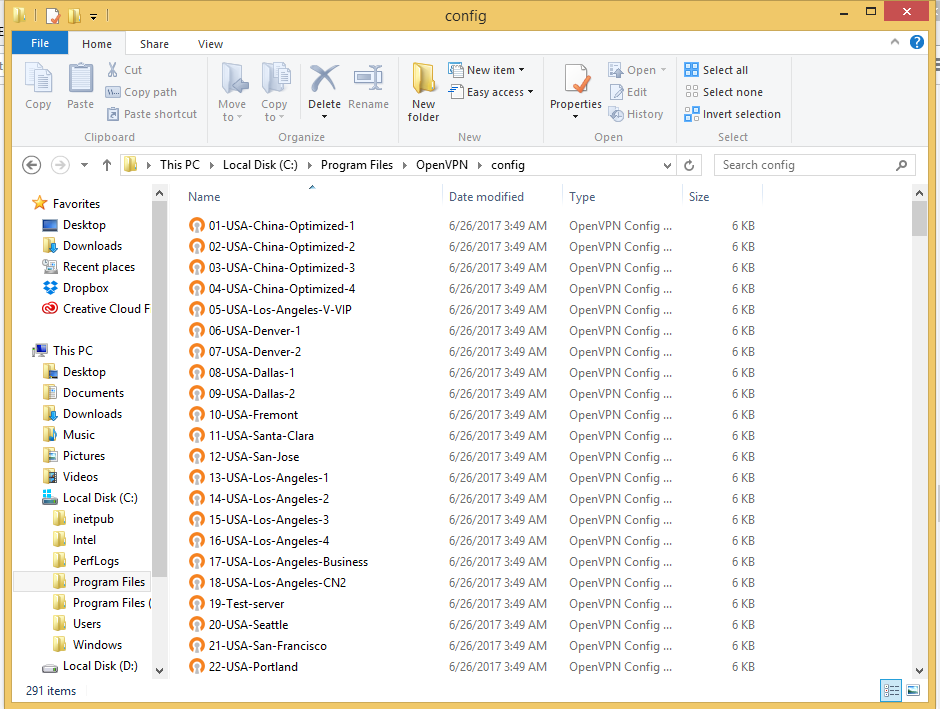
Task: Open the Open button dropdown arrow
Action: point(664,70)
